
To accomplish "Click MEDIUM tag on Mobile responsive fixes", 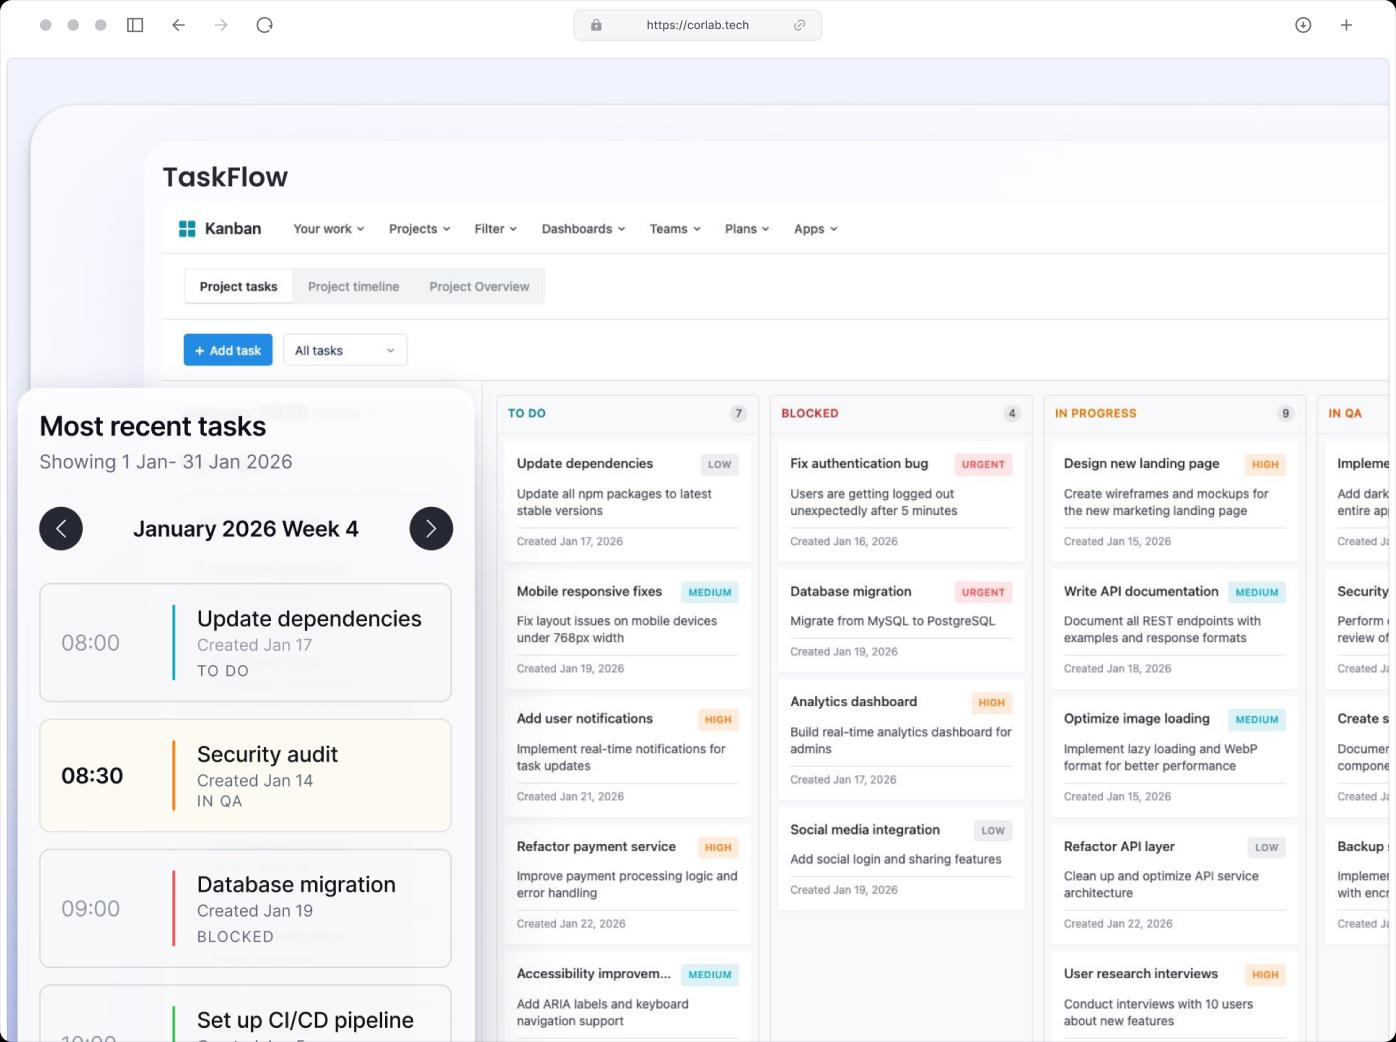I will [x=710, y=592].
